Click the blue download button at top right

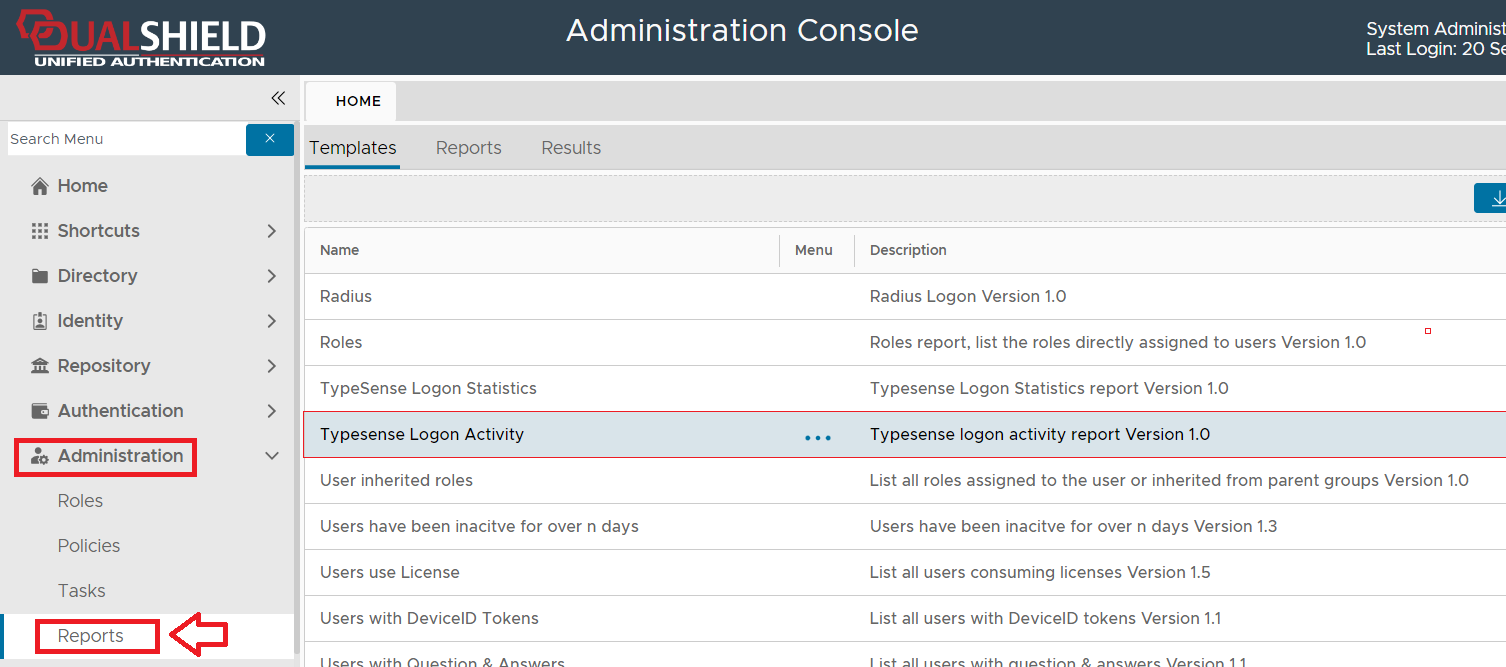click(1493, 198)
